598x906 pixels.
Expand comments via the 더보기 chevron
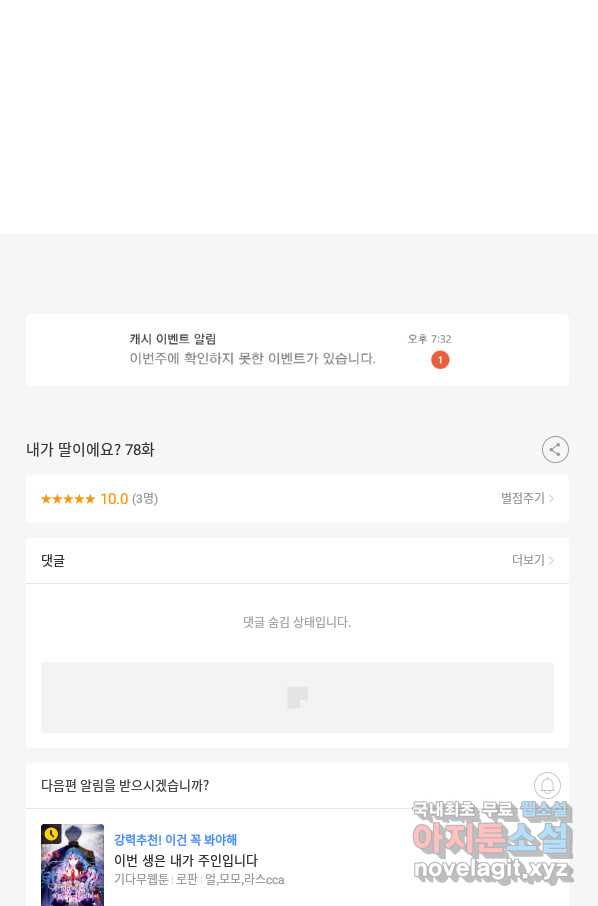point(533,560)
